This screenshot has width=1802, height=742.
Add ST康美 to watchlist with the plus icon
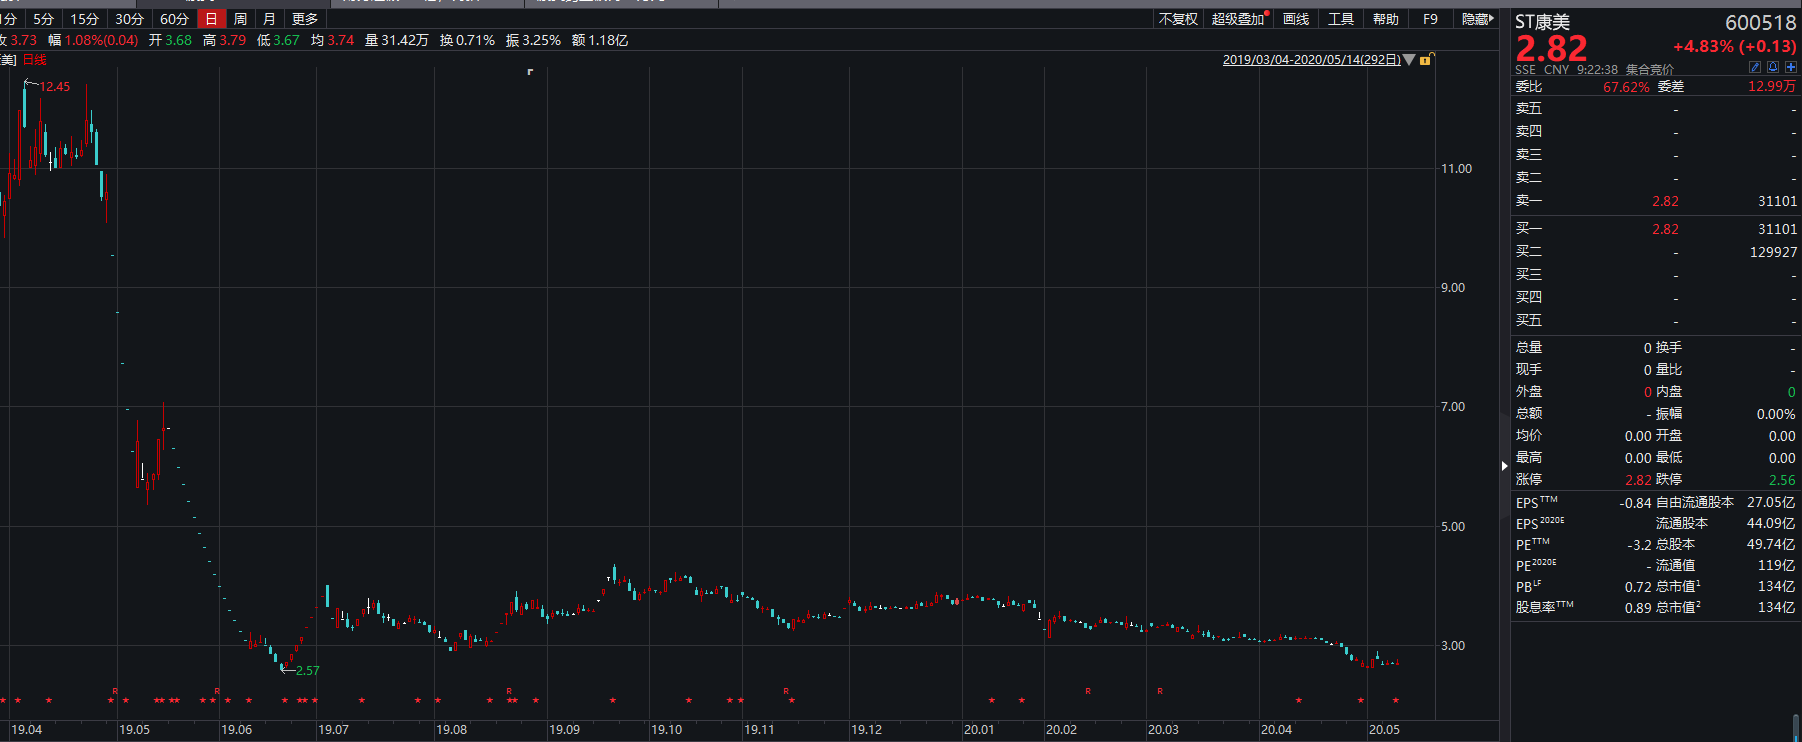[1790, 67]
